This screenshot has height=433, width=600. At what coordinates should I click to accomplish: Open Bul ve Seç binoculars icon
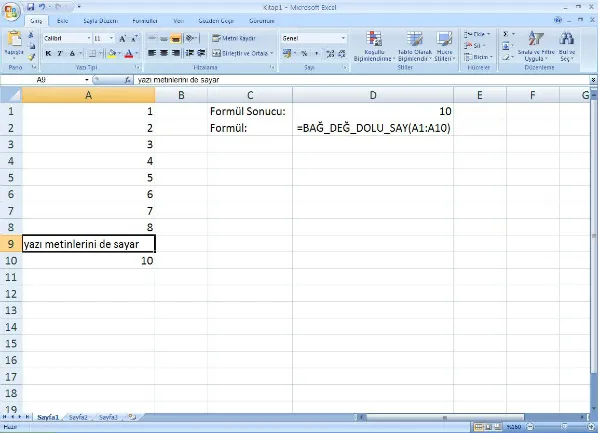tap(567, 46)
